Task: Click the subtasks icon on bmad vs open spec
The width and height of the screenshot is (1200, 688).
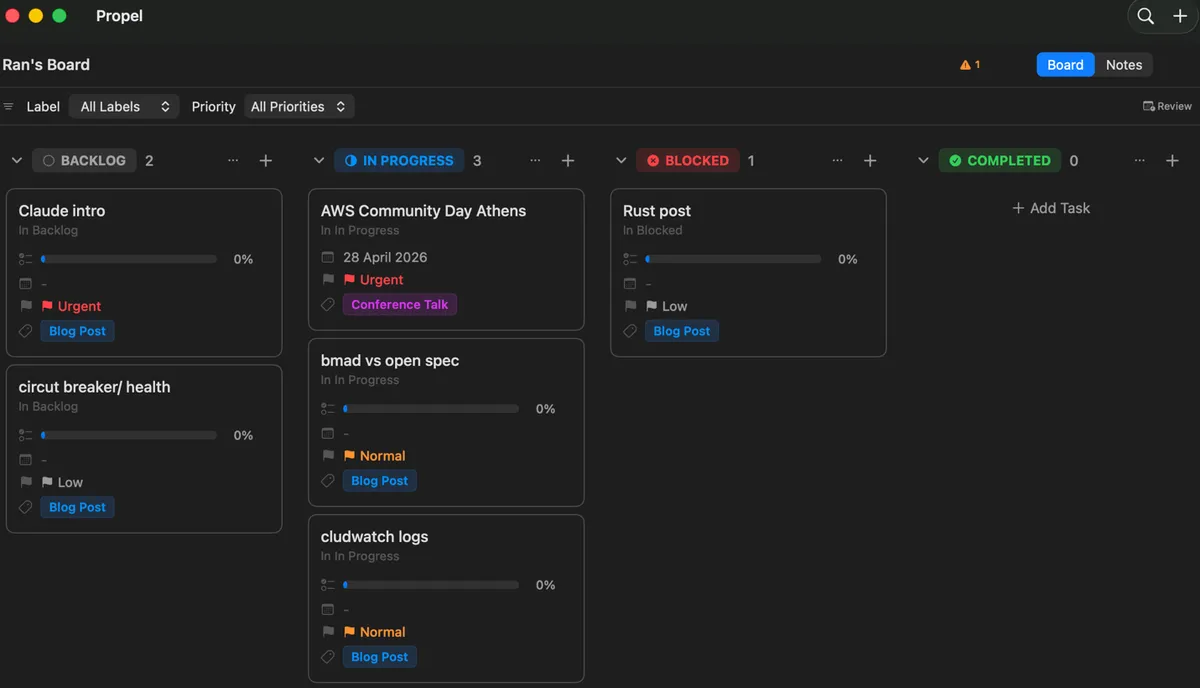Action: (x=327, y=408)
